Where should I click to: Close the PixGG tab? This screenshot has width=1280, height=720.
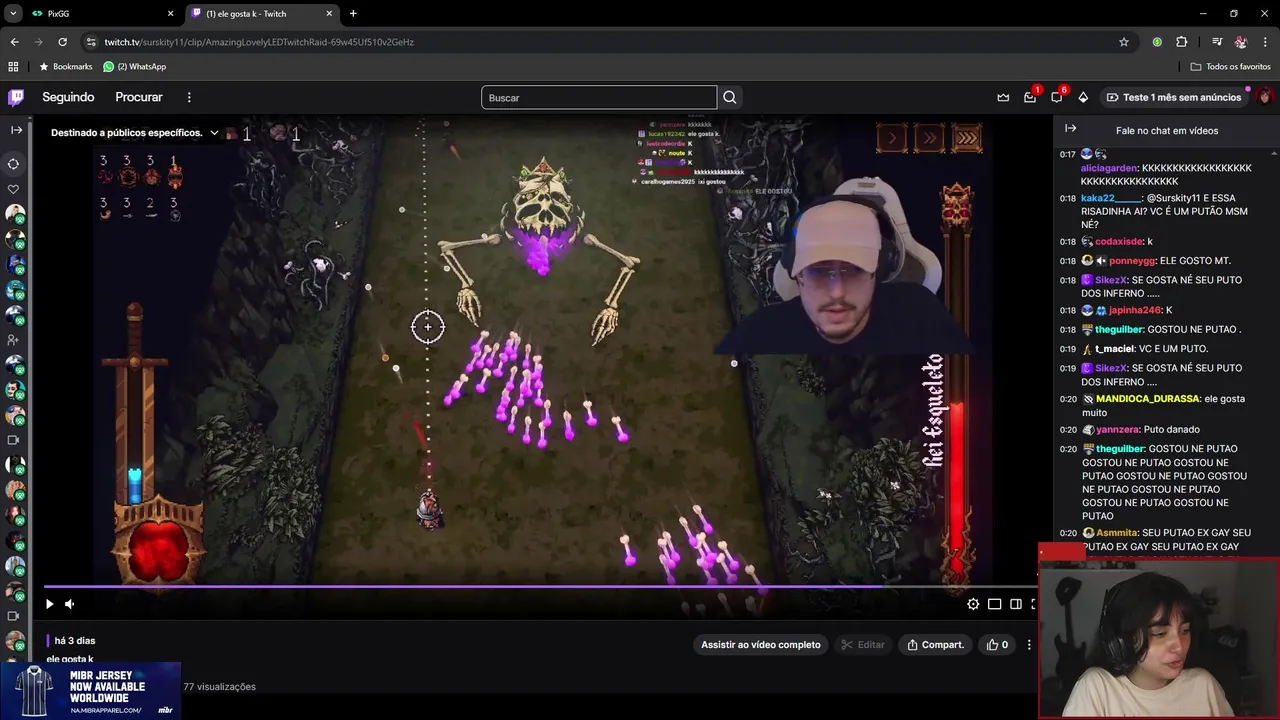(170, 14)
